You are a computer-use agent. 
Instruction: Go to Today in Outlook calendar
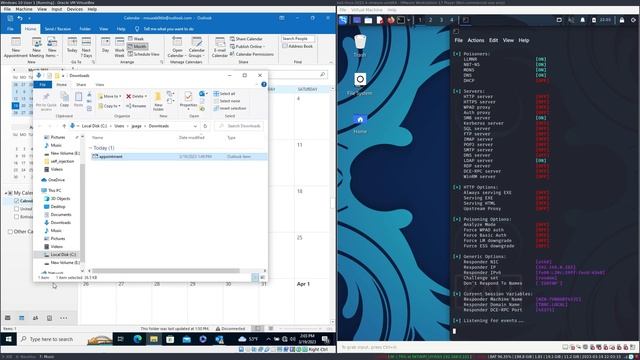point(72,45)
